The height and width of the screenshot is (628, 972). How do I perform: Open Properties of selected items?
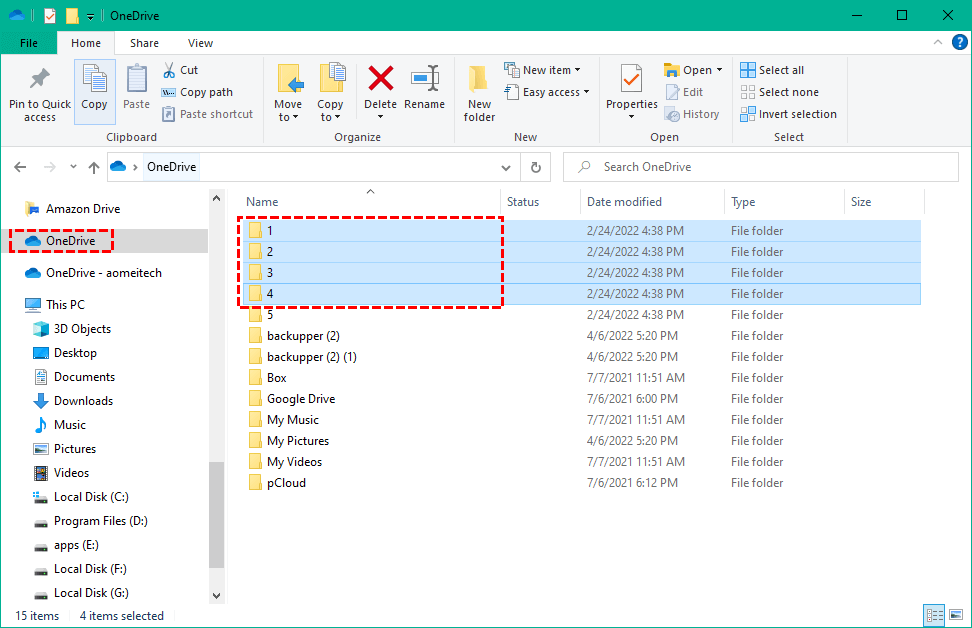pos(631,92)
